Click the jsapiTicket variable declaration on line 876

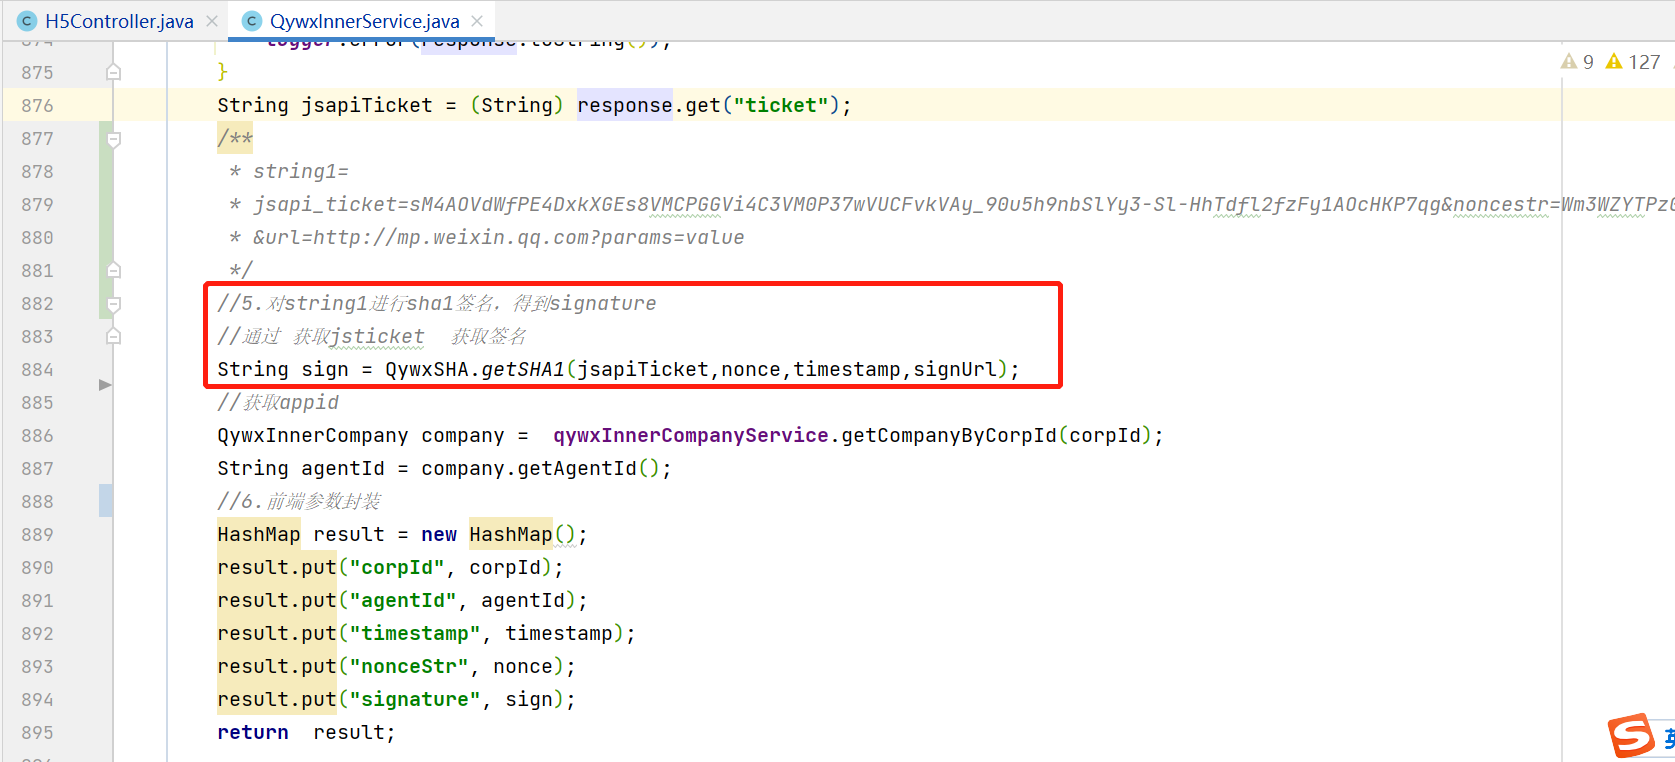pyautogui.click(x=367, y=105)
